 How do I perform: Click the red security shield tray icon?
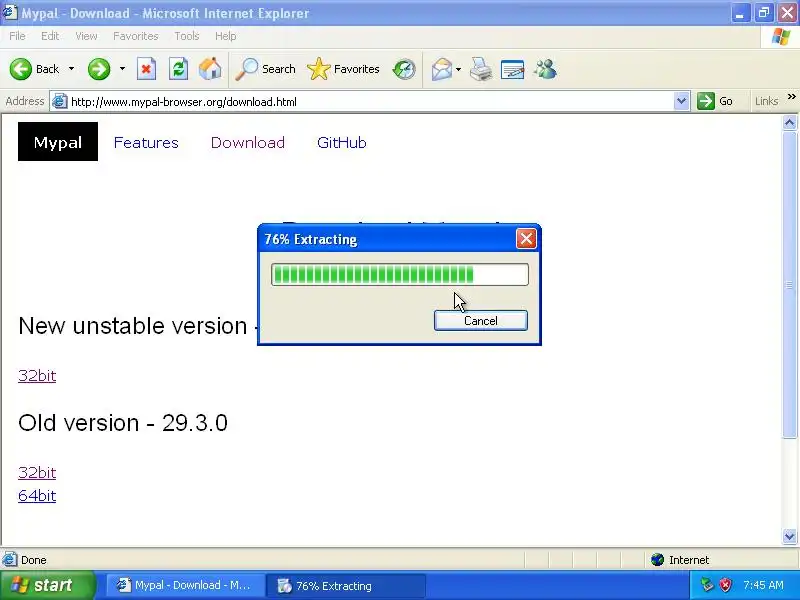tap(725, 585)
